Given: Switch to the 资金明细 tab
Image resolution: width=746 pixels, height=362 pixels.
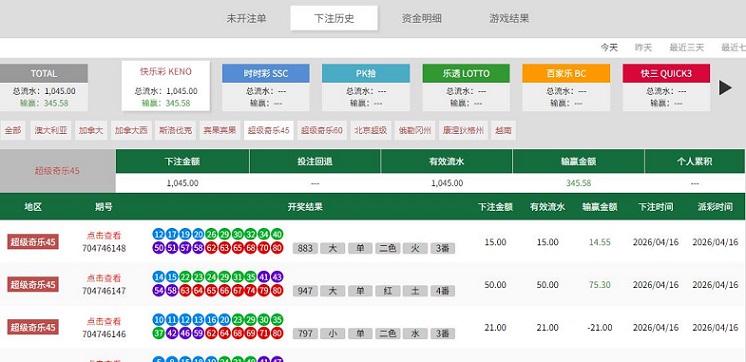Looking at the screenshot, I should pos(422,19).
